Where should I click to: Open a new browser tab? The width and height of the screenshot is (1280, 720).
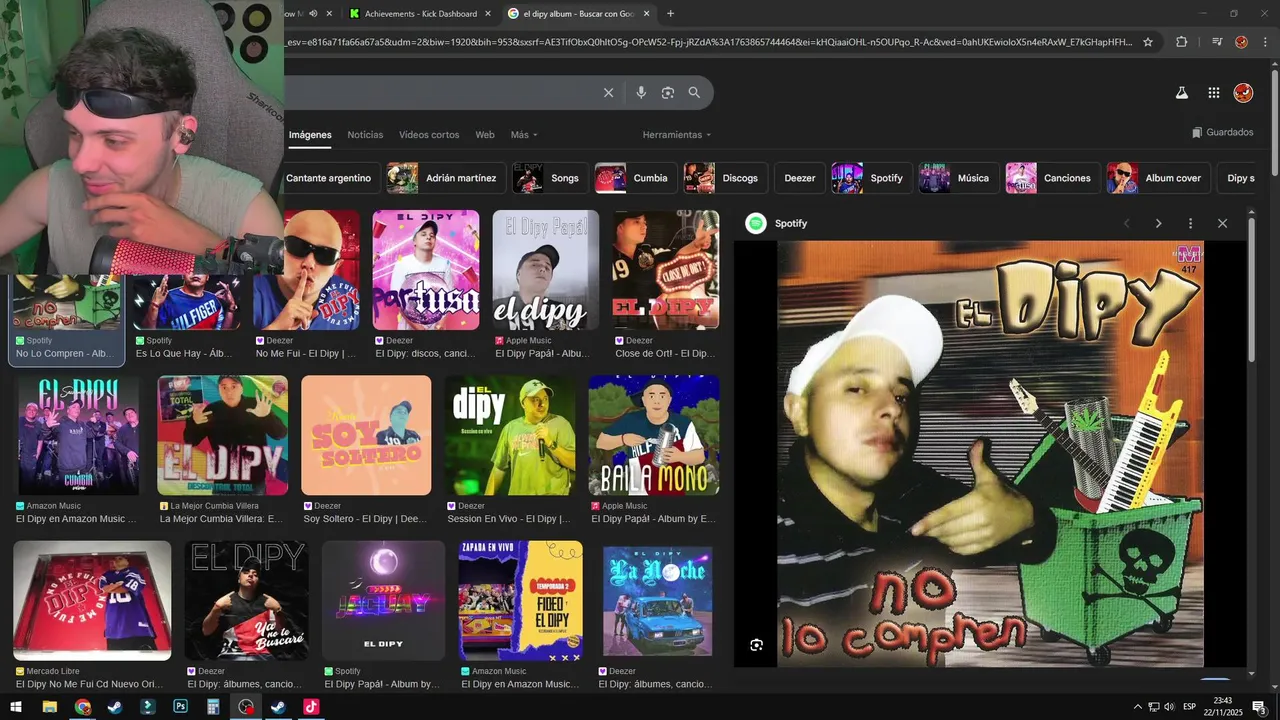point(670,13)
